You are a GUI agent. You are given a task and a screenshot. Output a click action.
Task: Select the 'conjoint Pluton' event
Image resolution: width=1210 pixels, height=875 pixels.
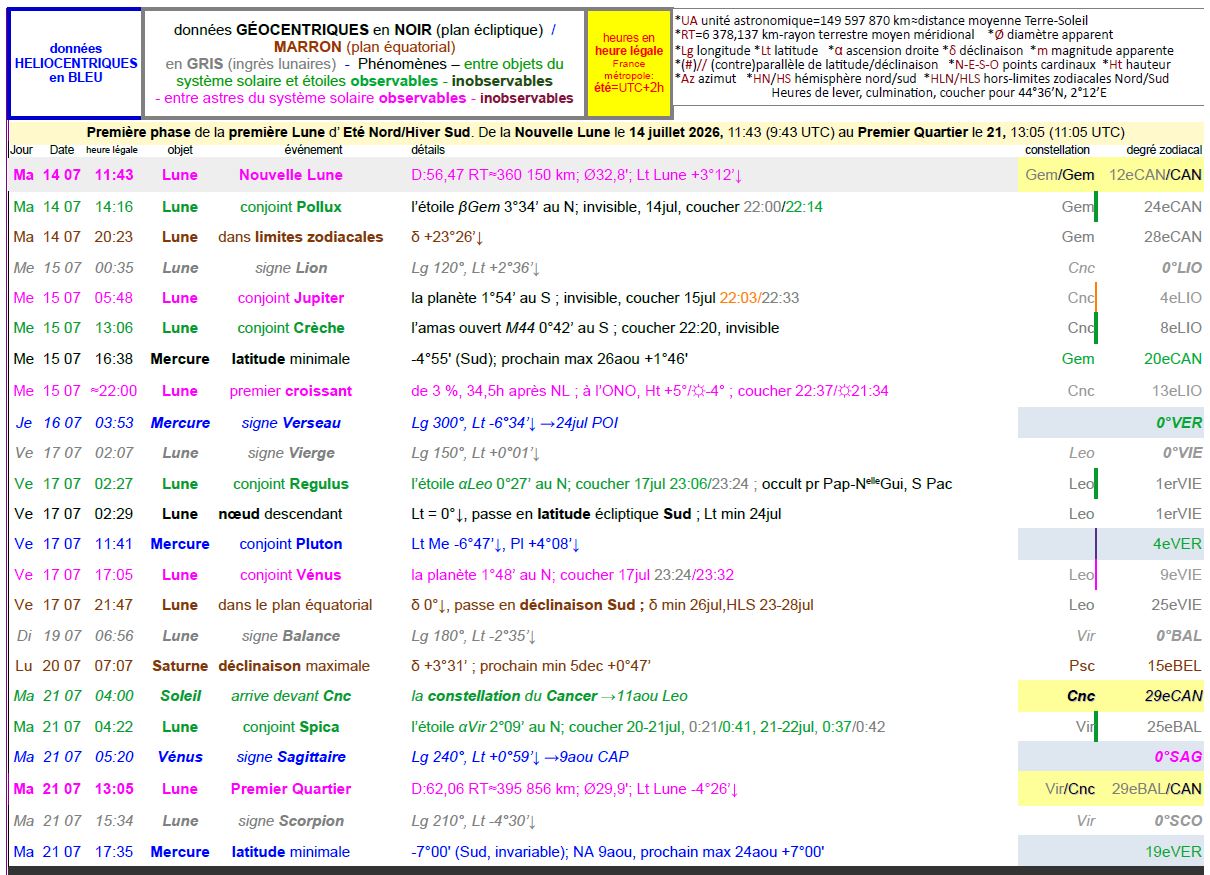coord(290,544)
